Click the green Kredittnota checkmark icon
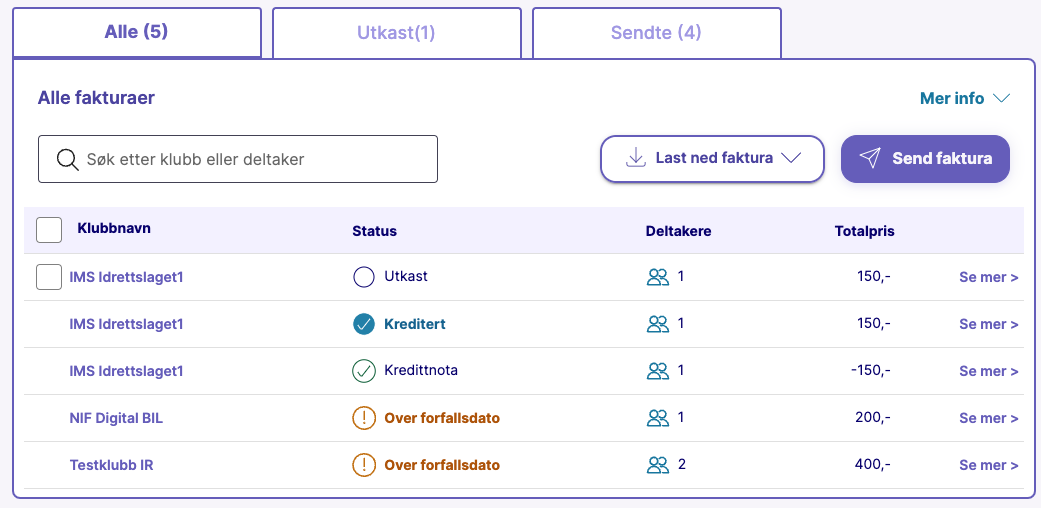This screenshot has width=1041, height=508. tap(364, 371)
